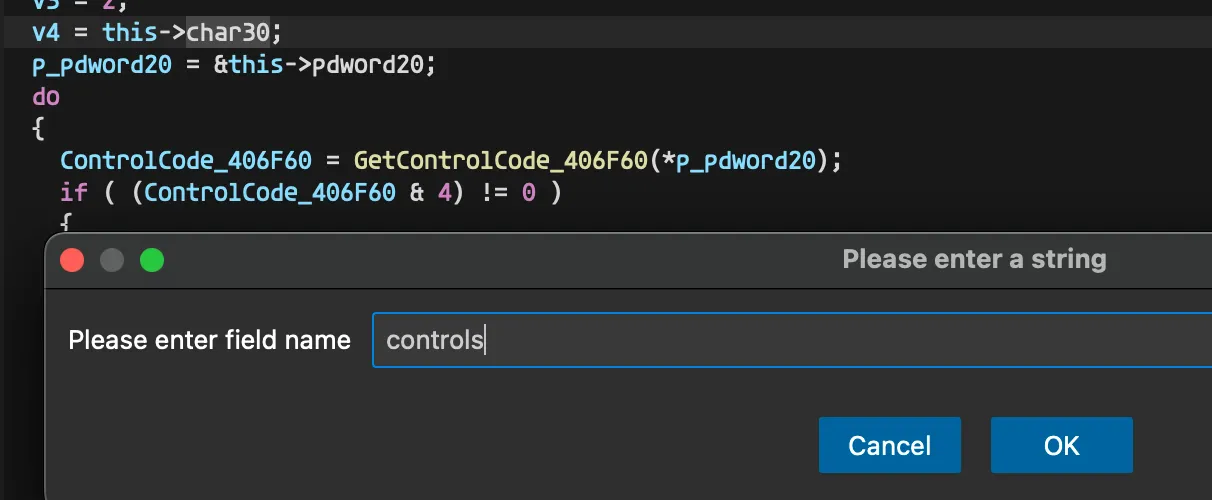Click the gray minimize window button

click(112, 261)
